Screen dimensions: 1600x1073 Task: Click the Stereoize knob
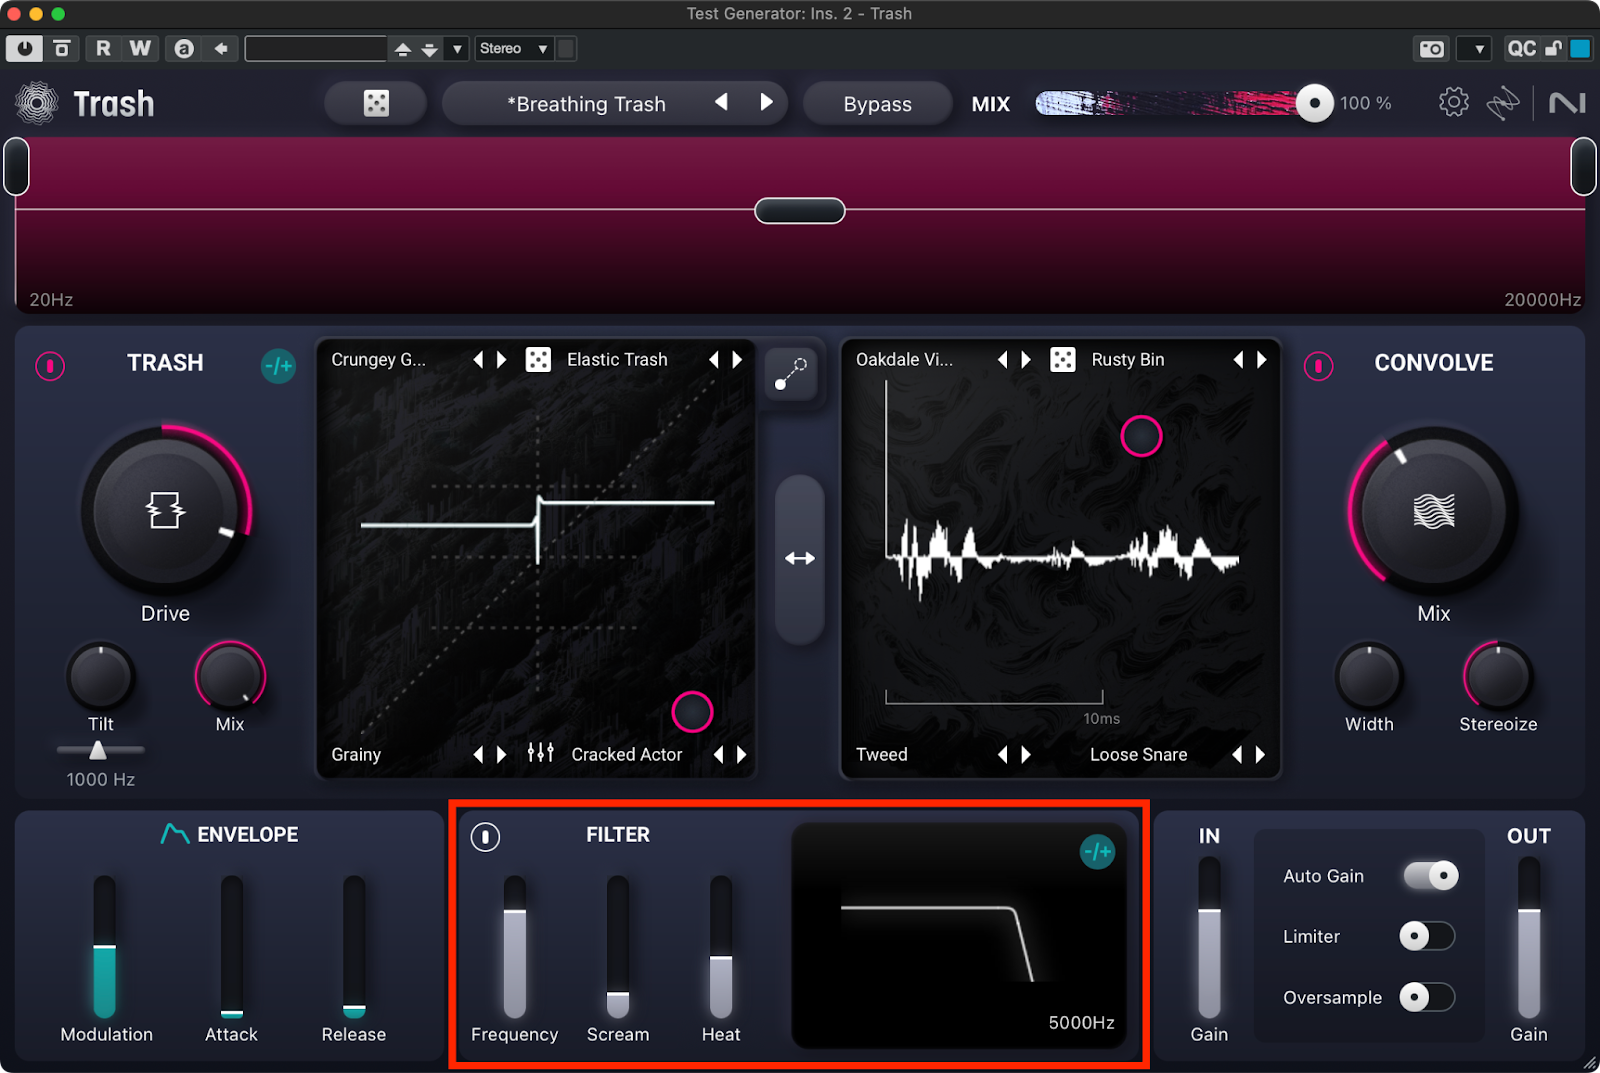point(1497,676)
